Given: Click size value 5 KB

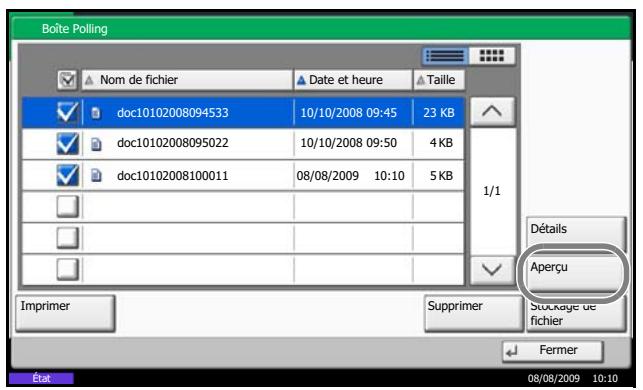Looking at the screenshot, I should point(441,176).
